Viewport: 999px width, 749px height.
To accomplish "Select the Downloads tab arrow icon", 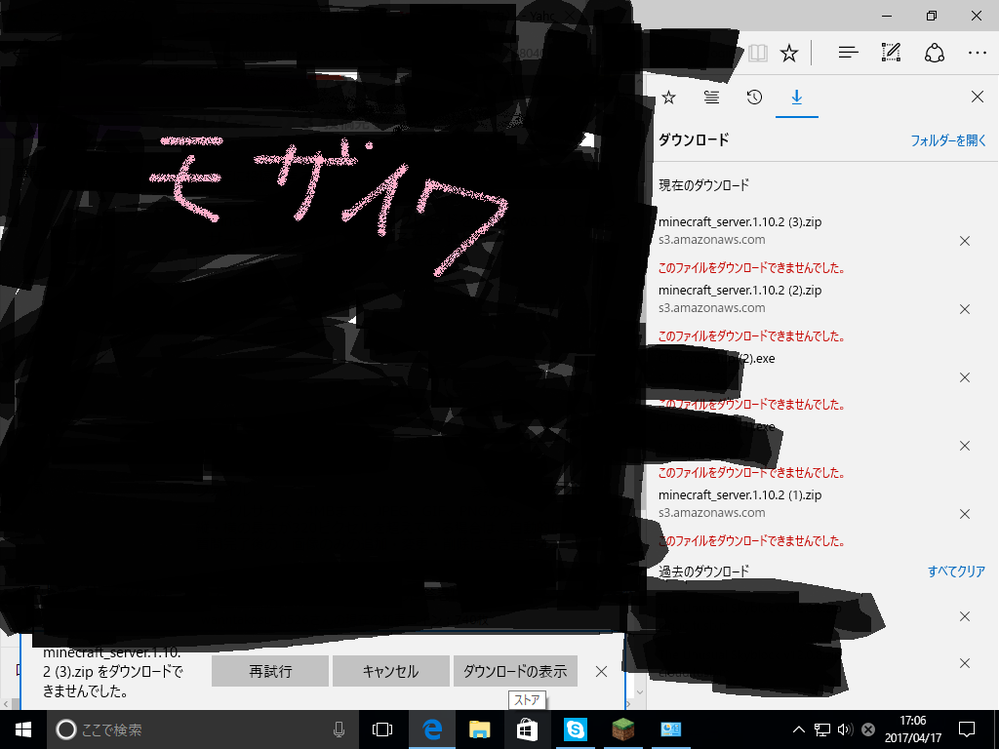I will tap(797, 97).
